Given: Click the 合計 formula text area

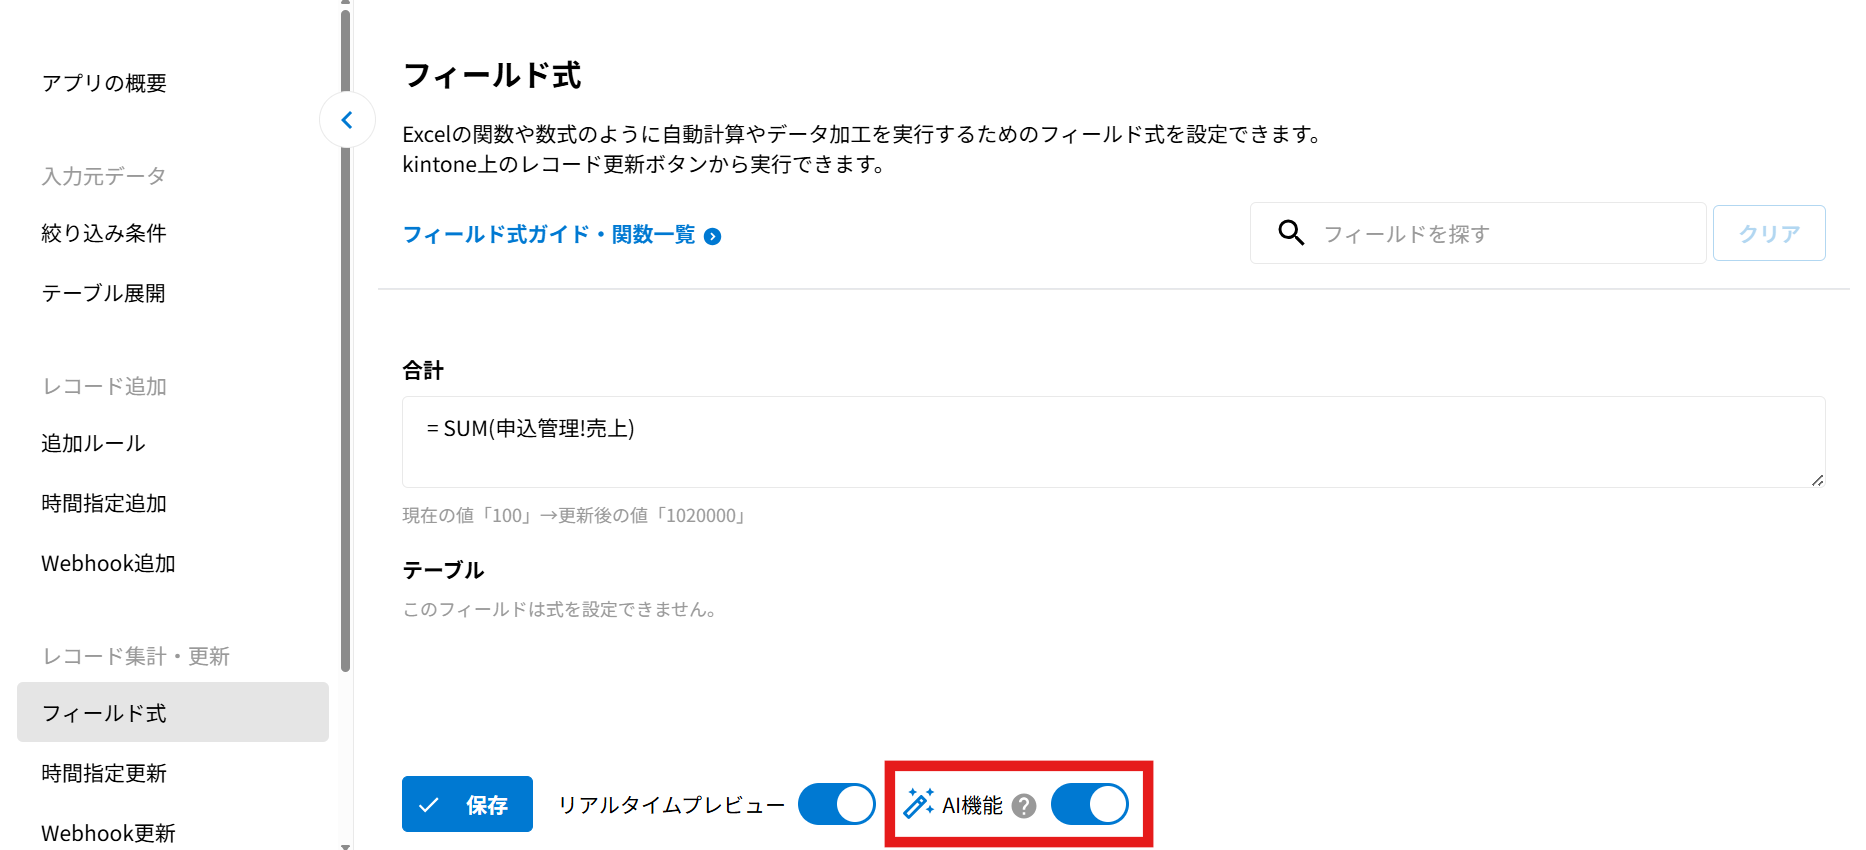Looking at the screenshot, I should click(x=1112, y=441).
